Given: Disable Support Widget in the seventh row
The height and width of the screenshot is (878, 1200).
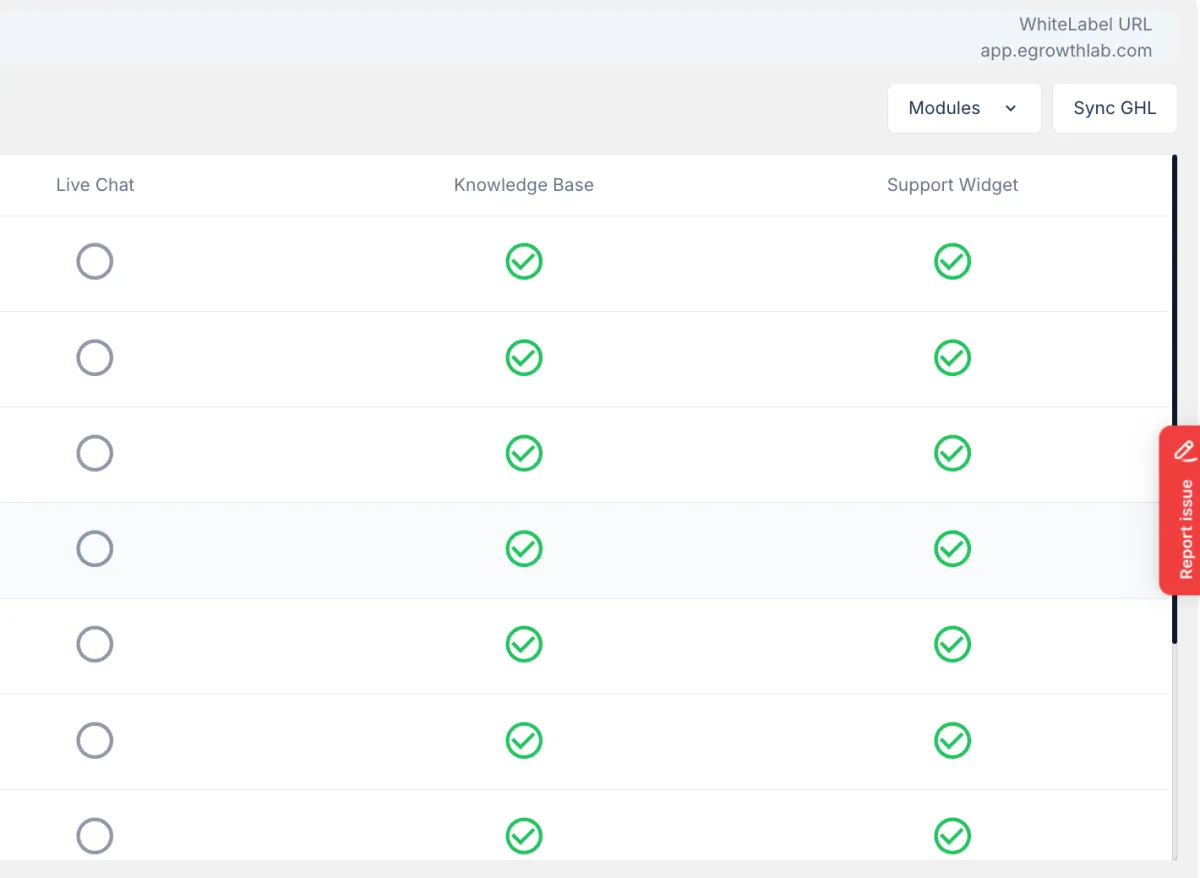Looking at the screenshot, I should [x=953, y=836].
